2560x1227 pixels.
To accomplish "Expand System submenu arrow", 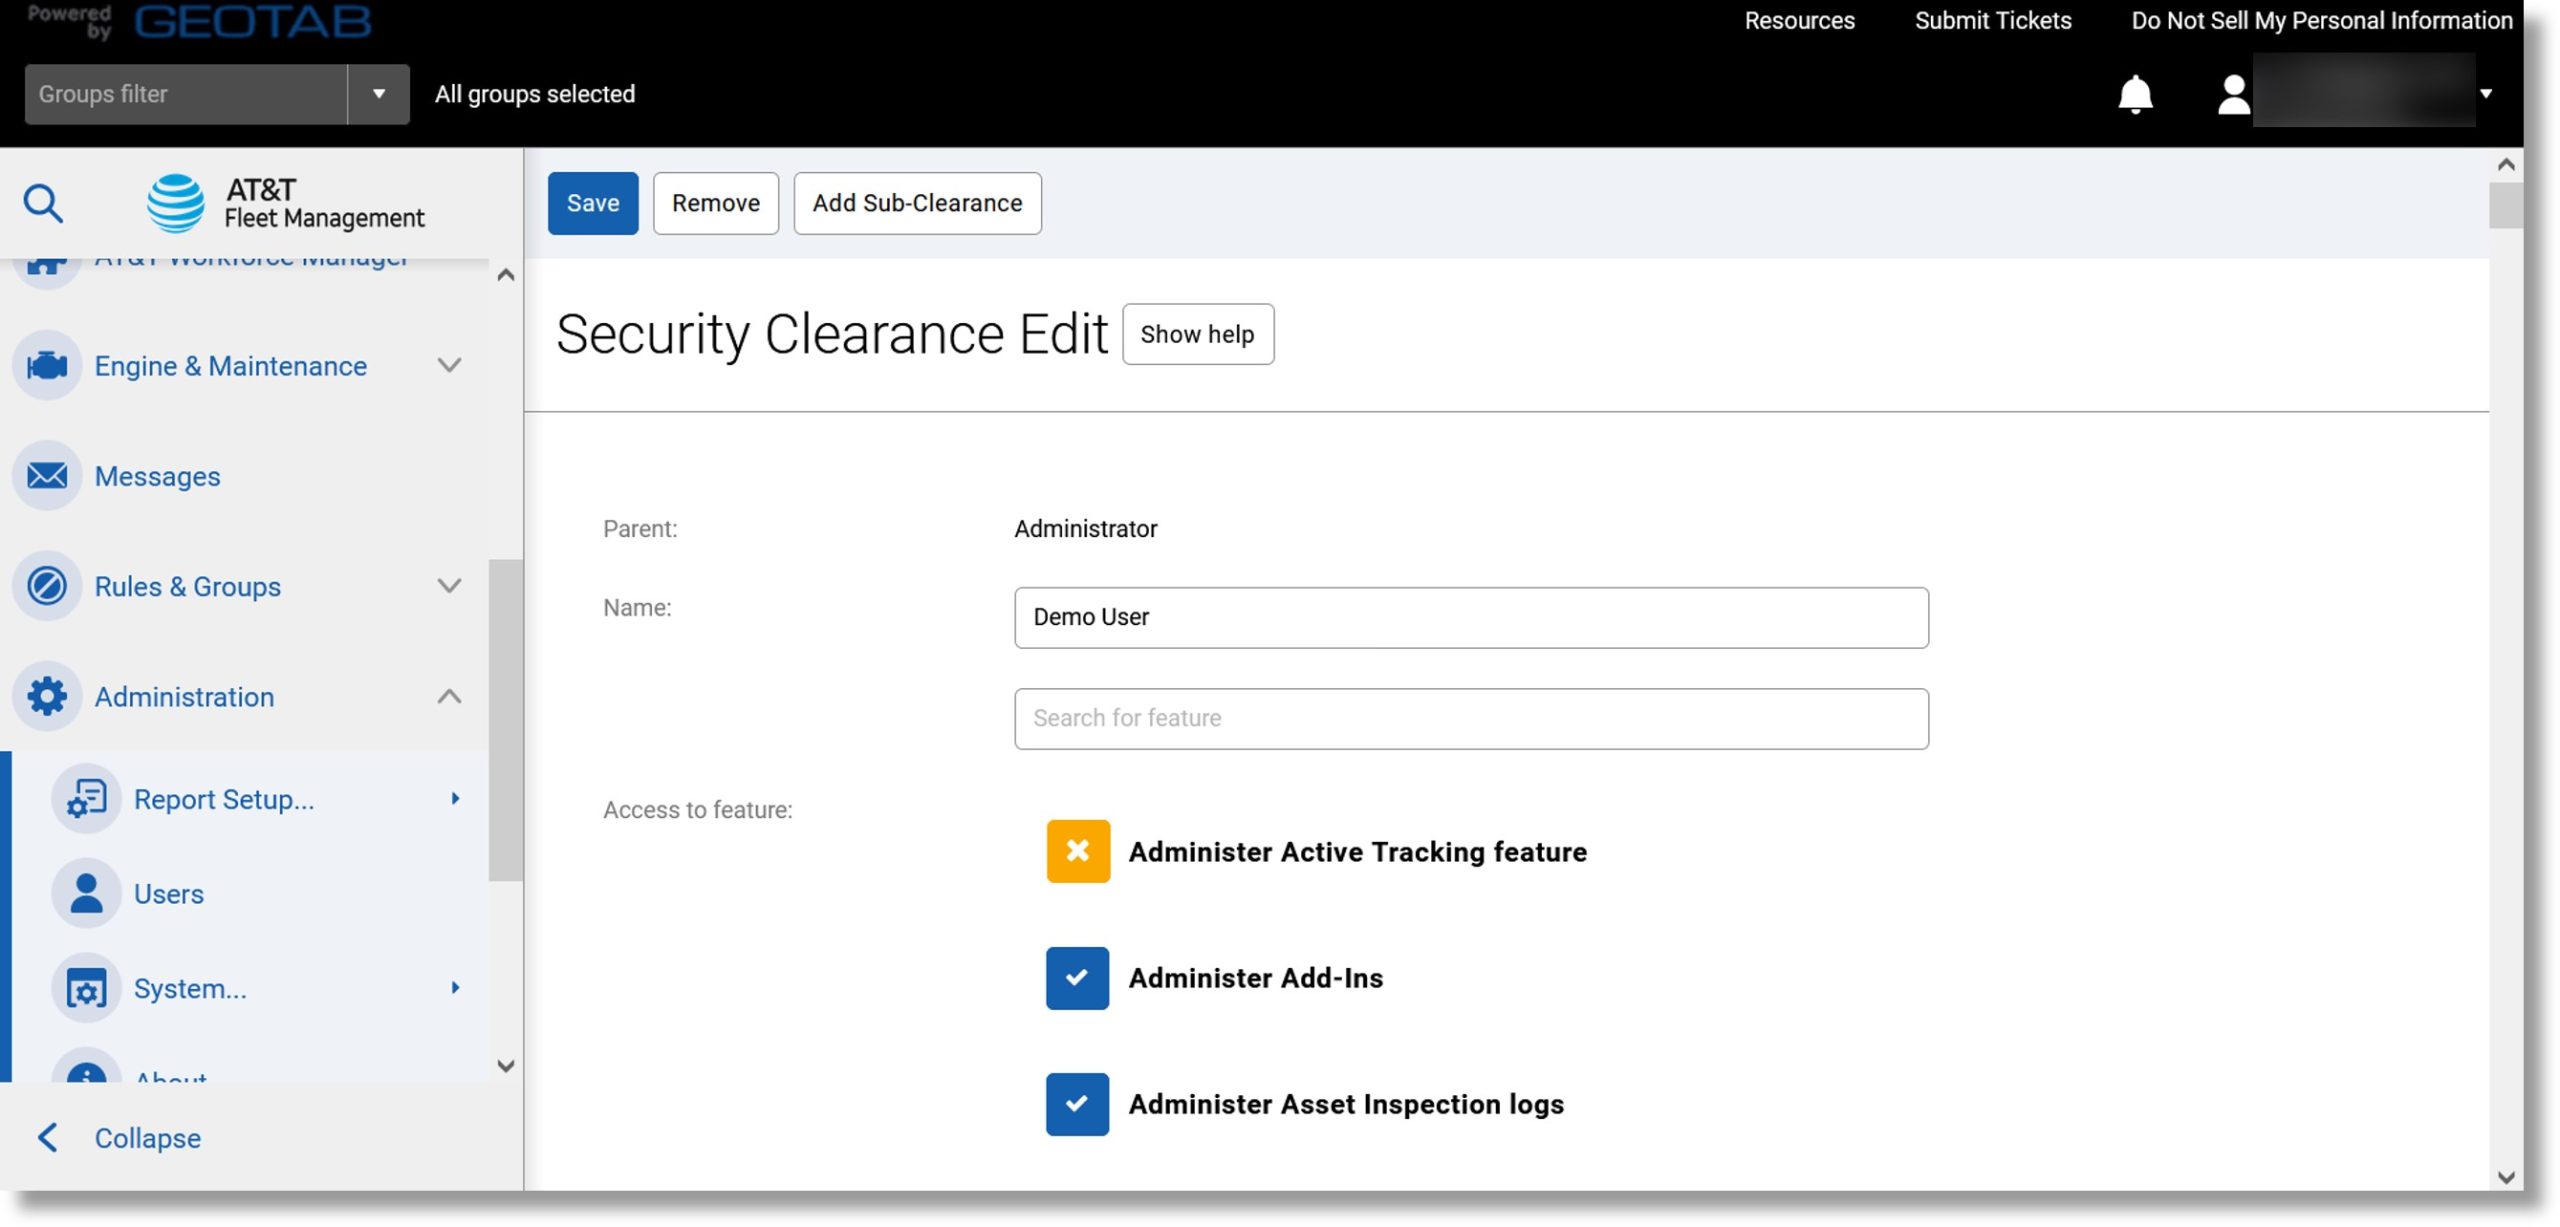I will tap(455, 987).
